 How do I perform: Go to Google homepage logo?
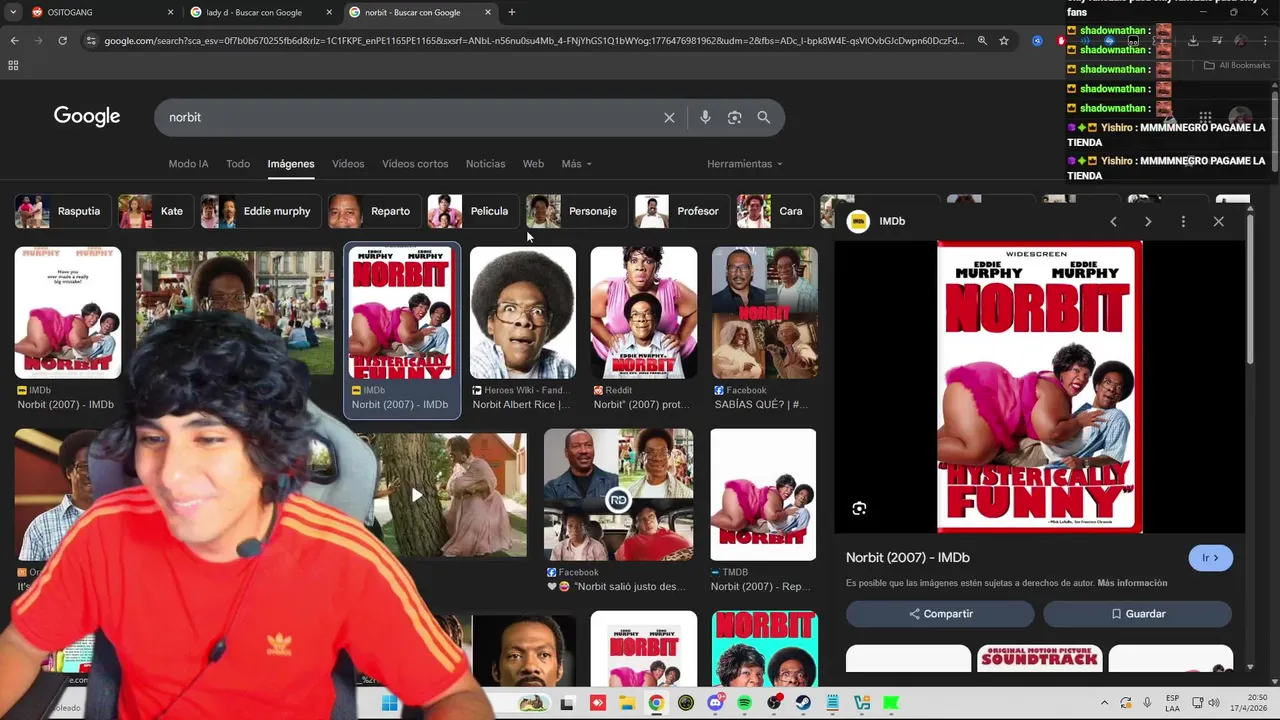click(87, 116)
